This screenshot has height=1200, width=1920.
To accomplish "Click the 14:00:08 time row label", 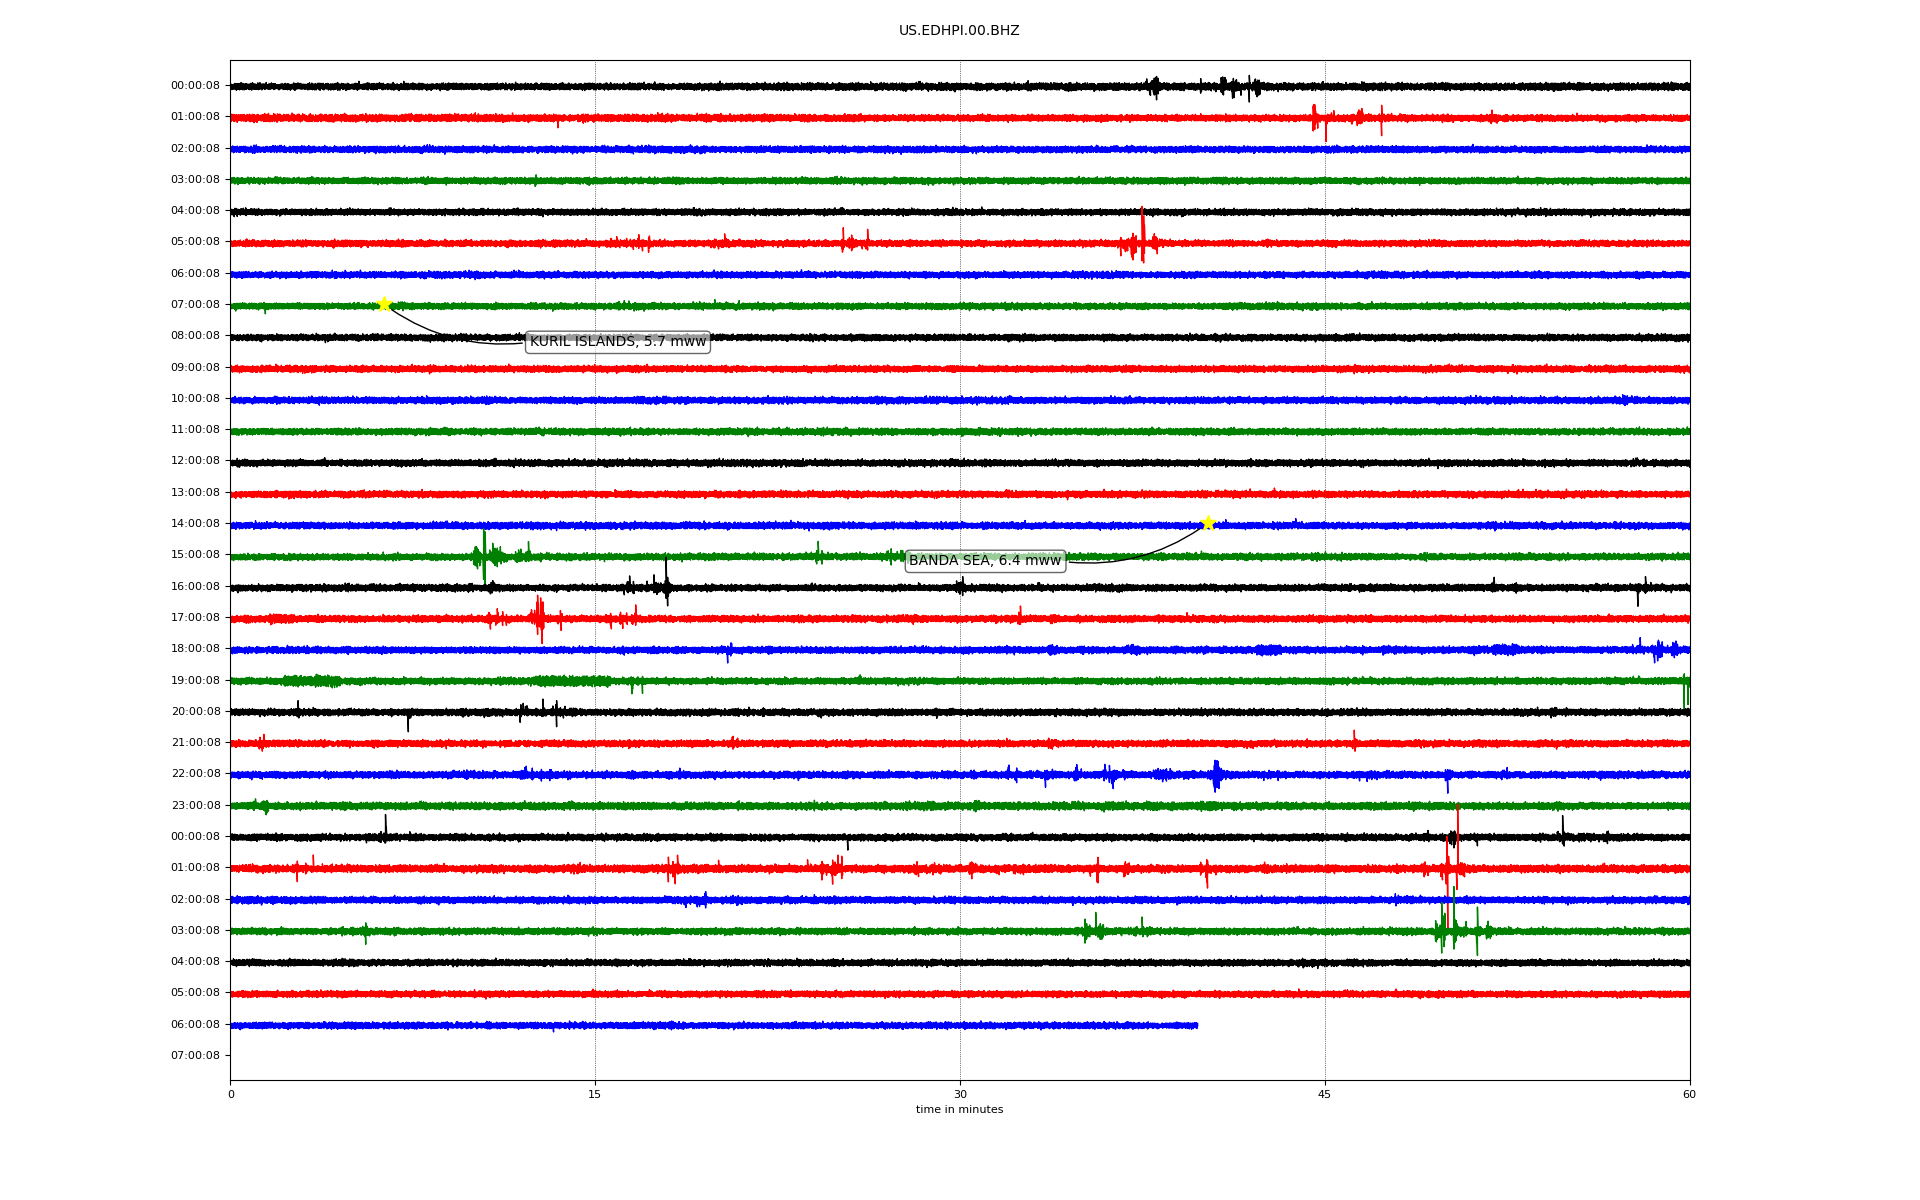I will (195, 524).
